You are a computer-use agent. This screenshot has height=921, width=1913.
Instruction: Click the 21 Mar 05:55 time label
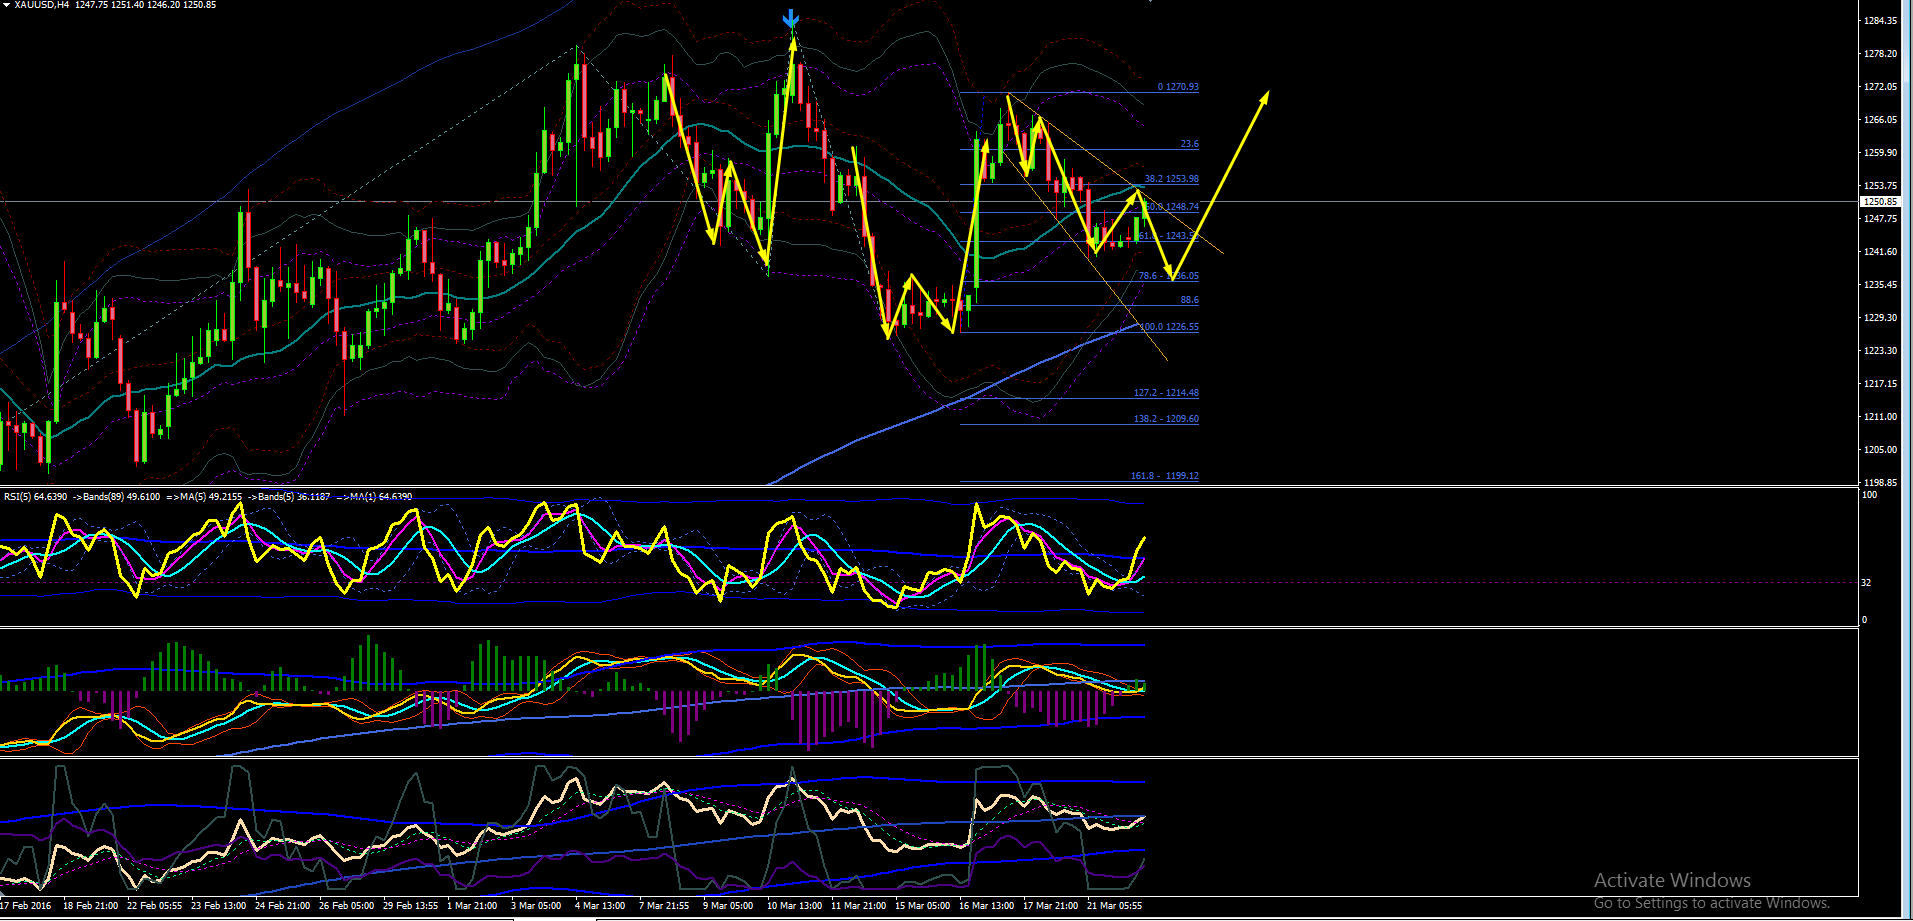[1114, 906]
